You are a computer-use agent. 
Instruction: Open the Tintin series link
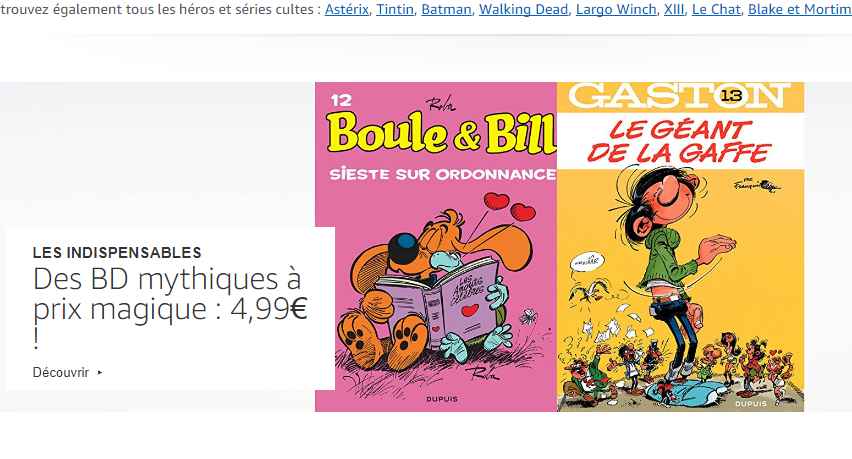[395, 9]
